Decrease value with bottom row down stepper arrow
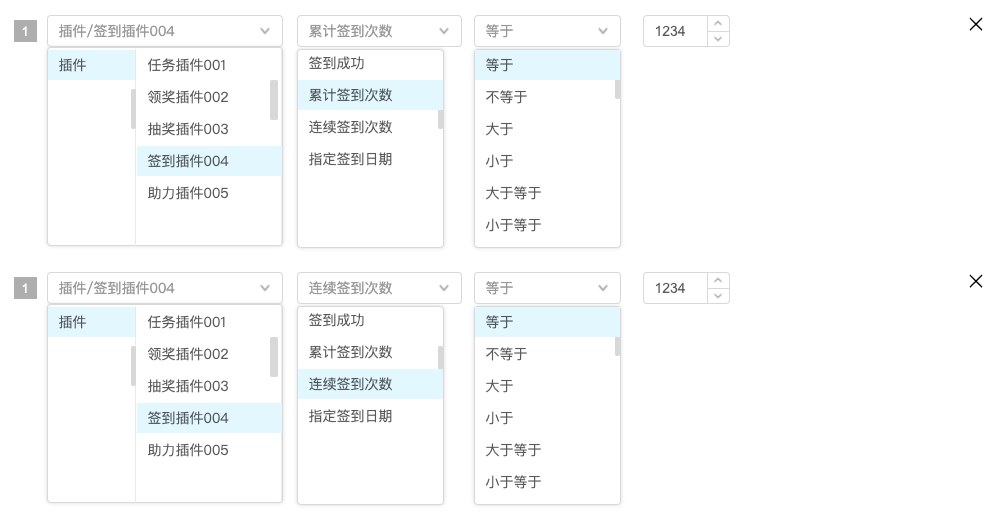Viewport: 1006px width, 512px height. pyautogui.click(x=718, y=296)
